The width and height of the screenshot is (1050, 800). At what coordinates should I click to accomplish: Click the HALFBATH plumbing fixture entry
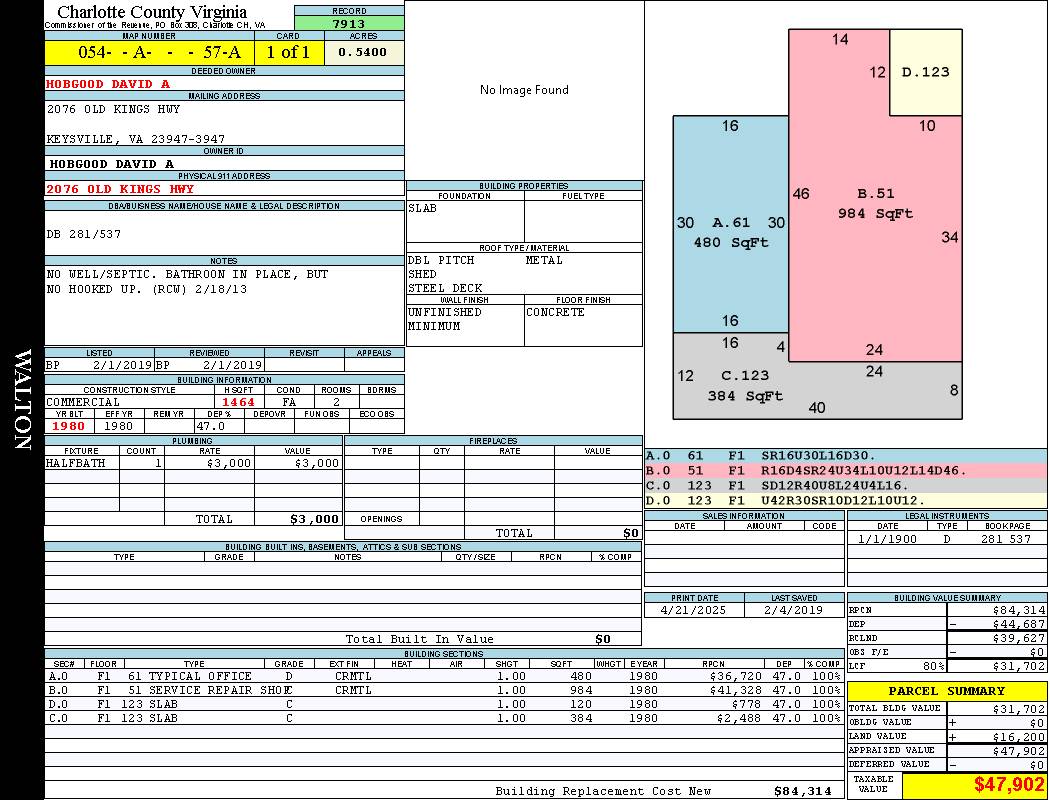pyautogui.click(x=75, y=463)
